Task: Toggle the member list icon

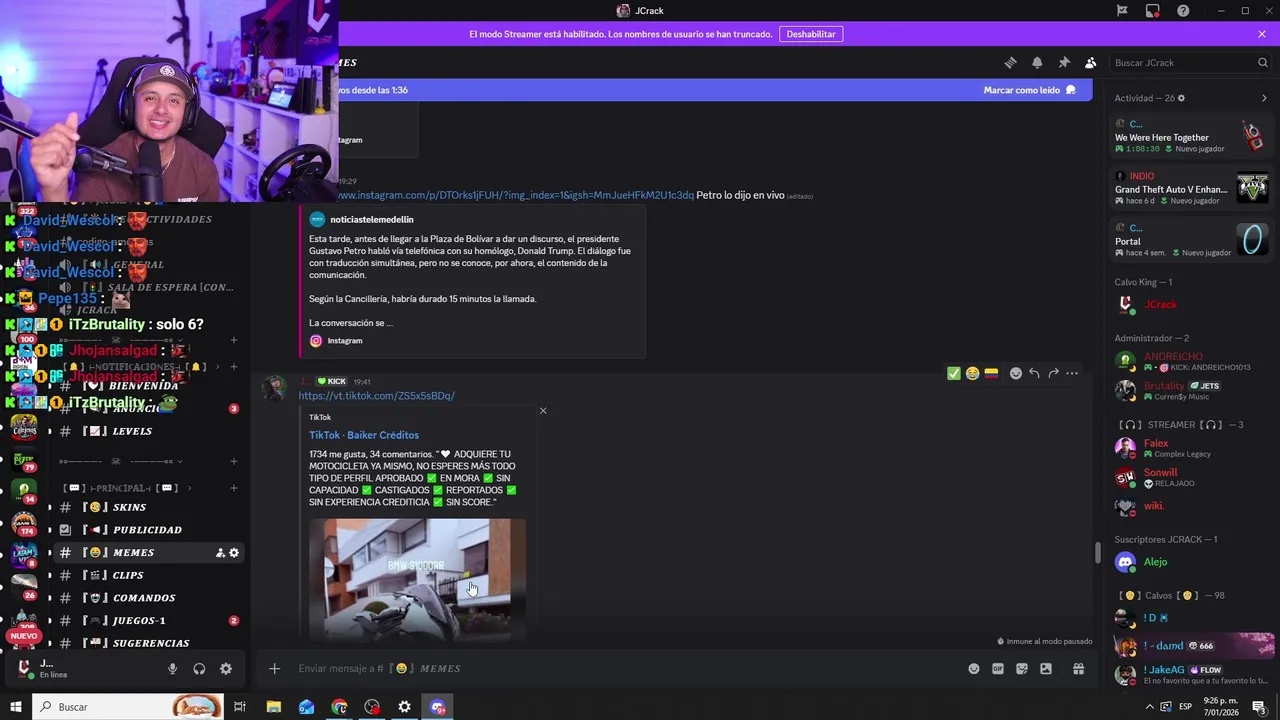Action: click(x=1091, y=62)
